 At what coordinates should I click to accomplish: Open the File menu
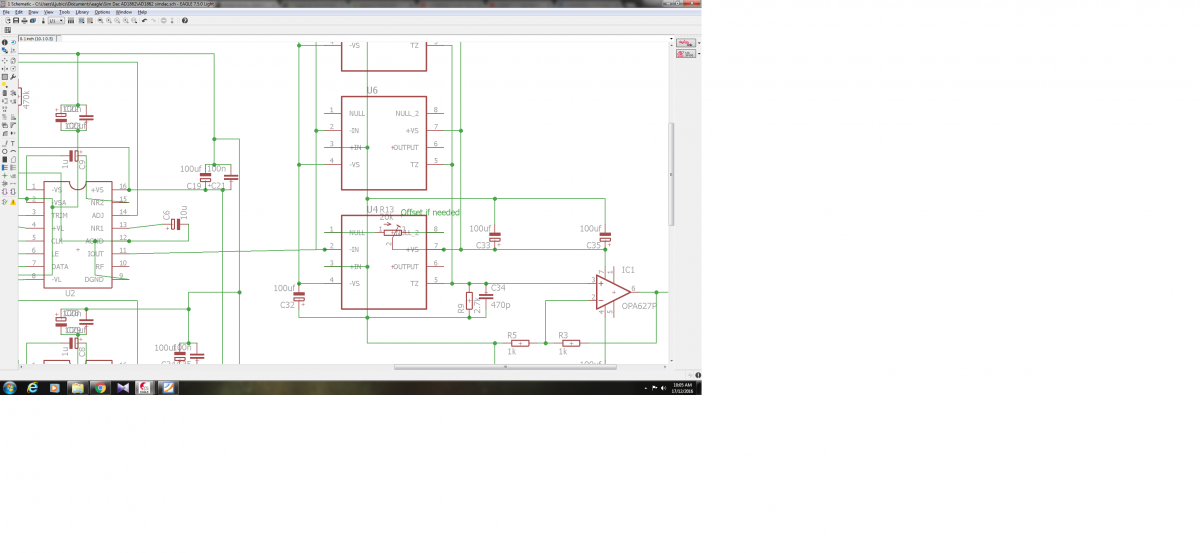point(6,12)
